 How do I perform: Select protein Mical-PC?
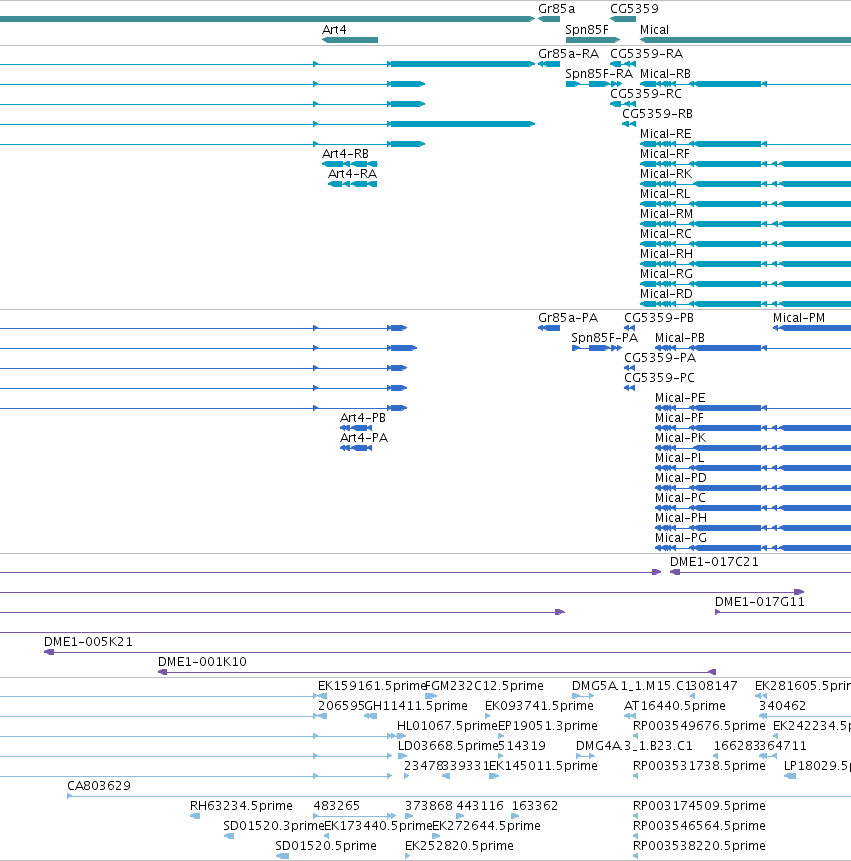click(680, 498)
